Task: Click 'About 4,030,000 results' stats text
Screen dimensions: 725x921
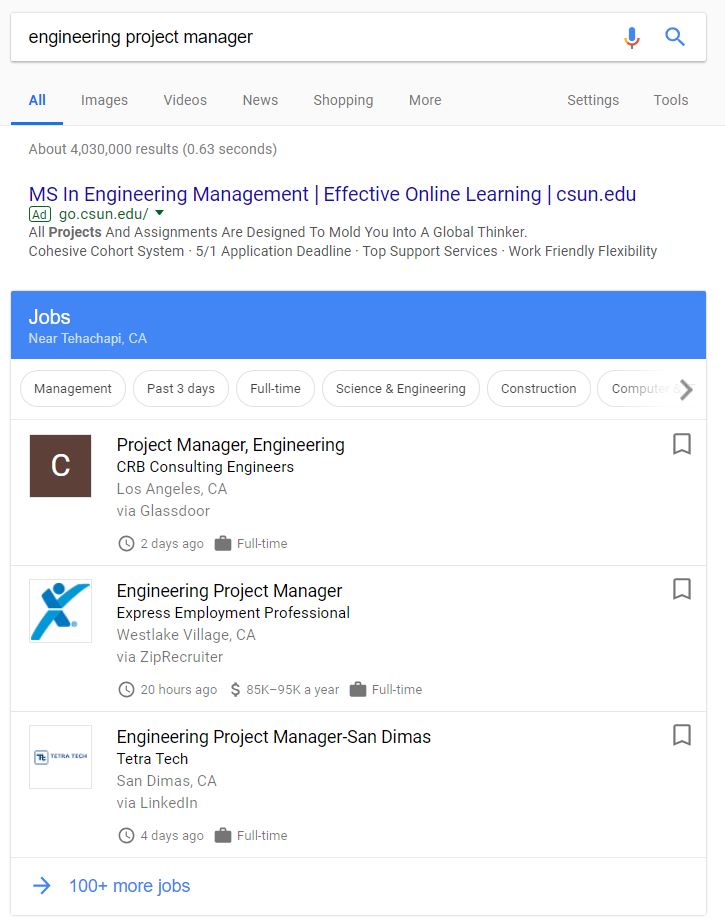Action: tap(103, 149)
